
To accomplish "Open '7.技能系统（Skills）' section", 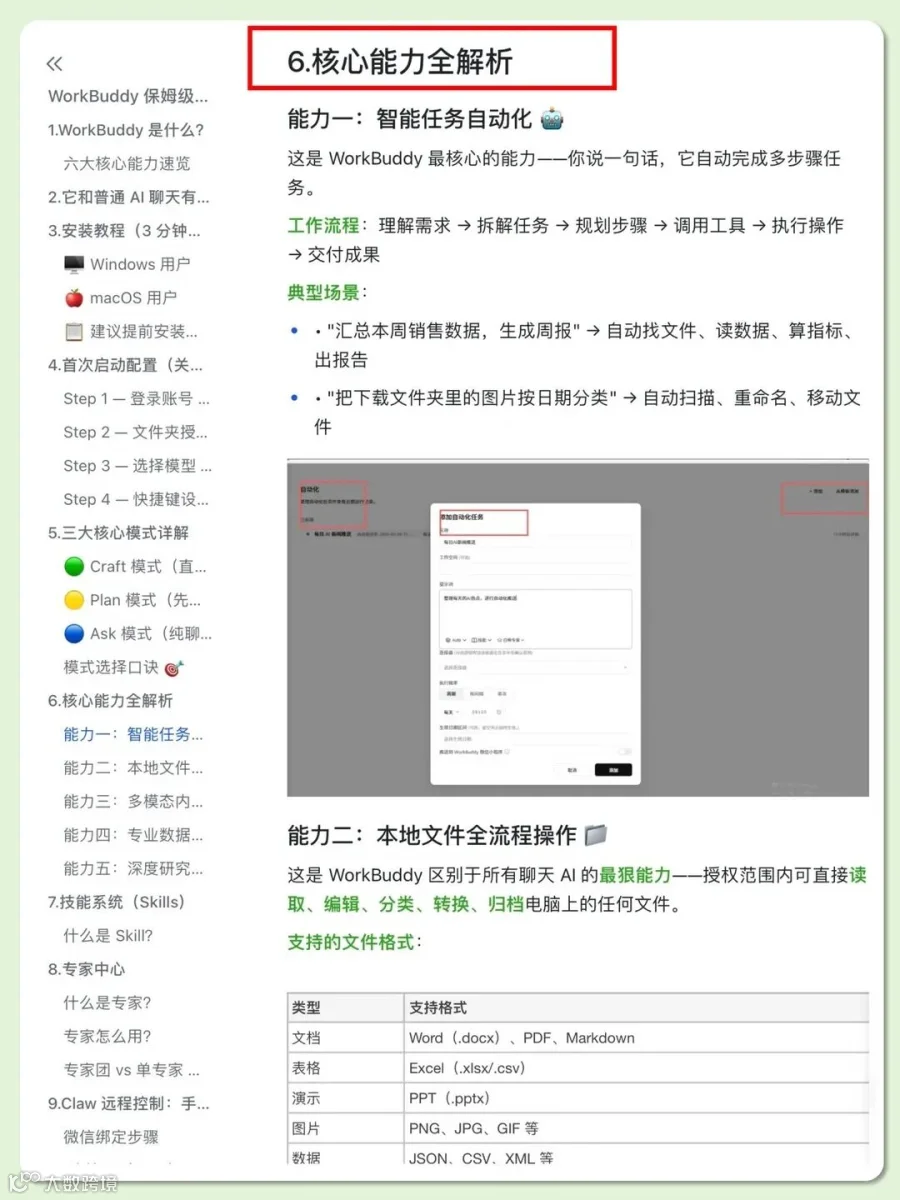I will (116, 902).
